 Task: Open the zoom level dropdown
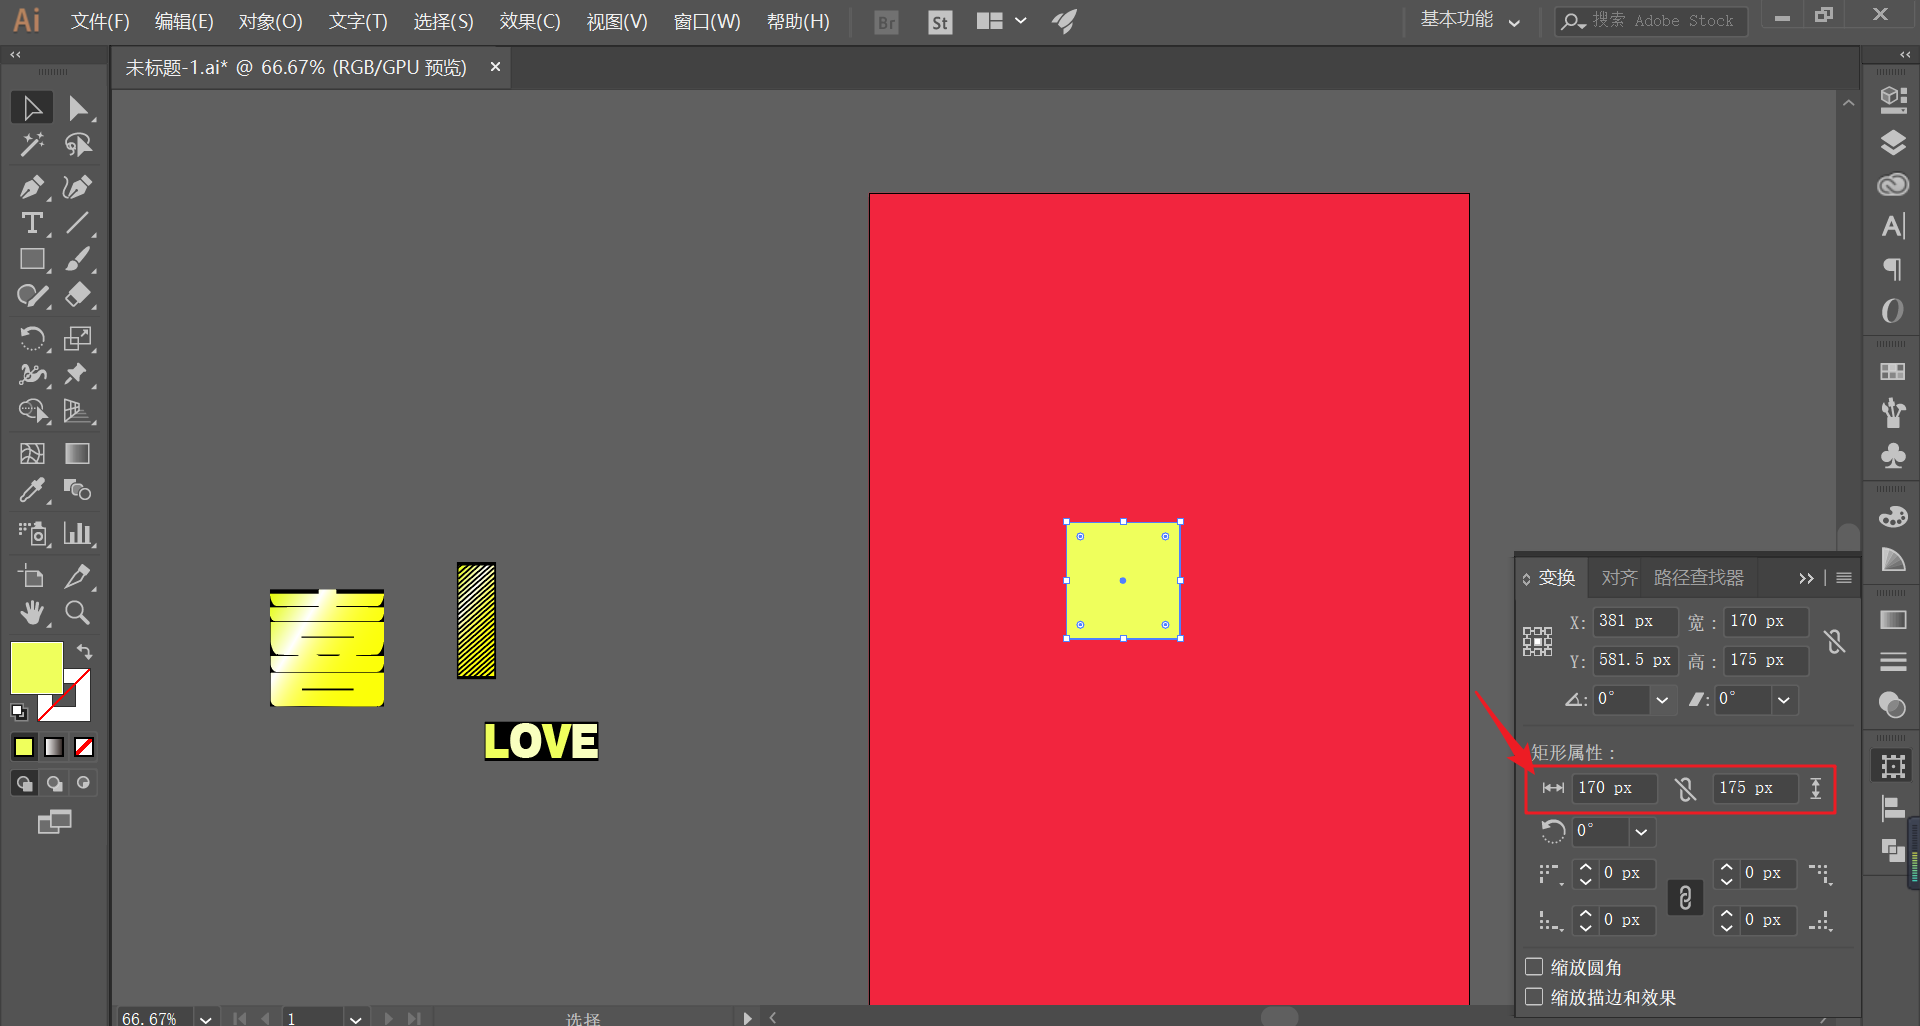coord(205,1018)
